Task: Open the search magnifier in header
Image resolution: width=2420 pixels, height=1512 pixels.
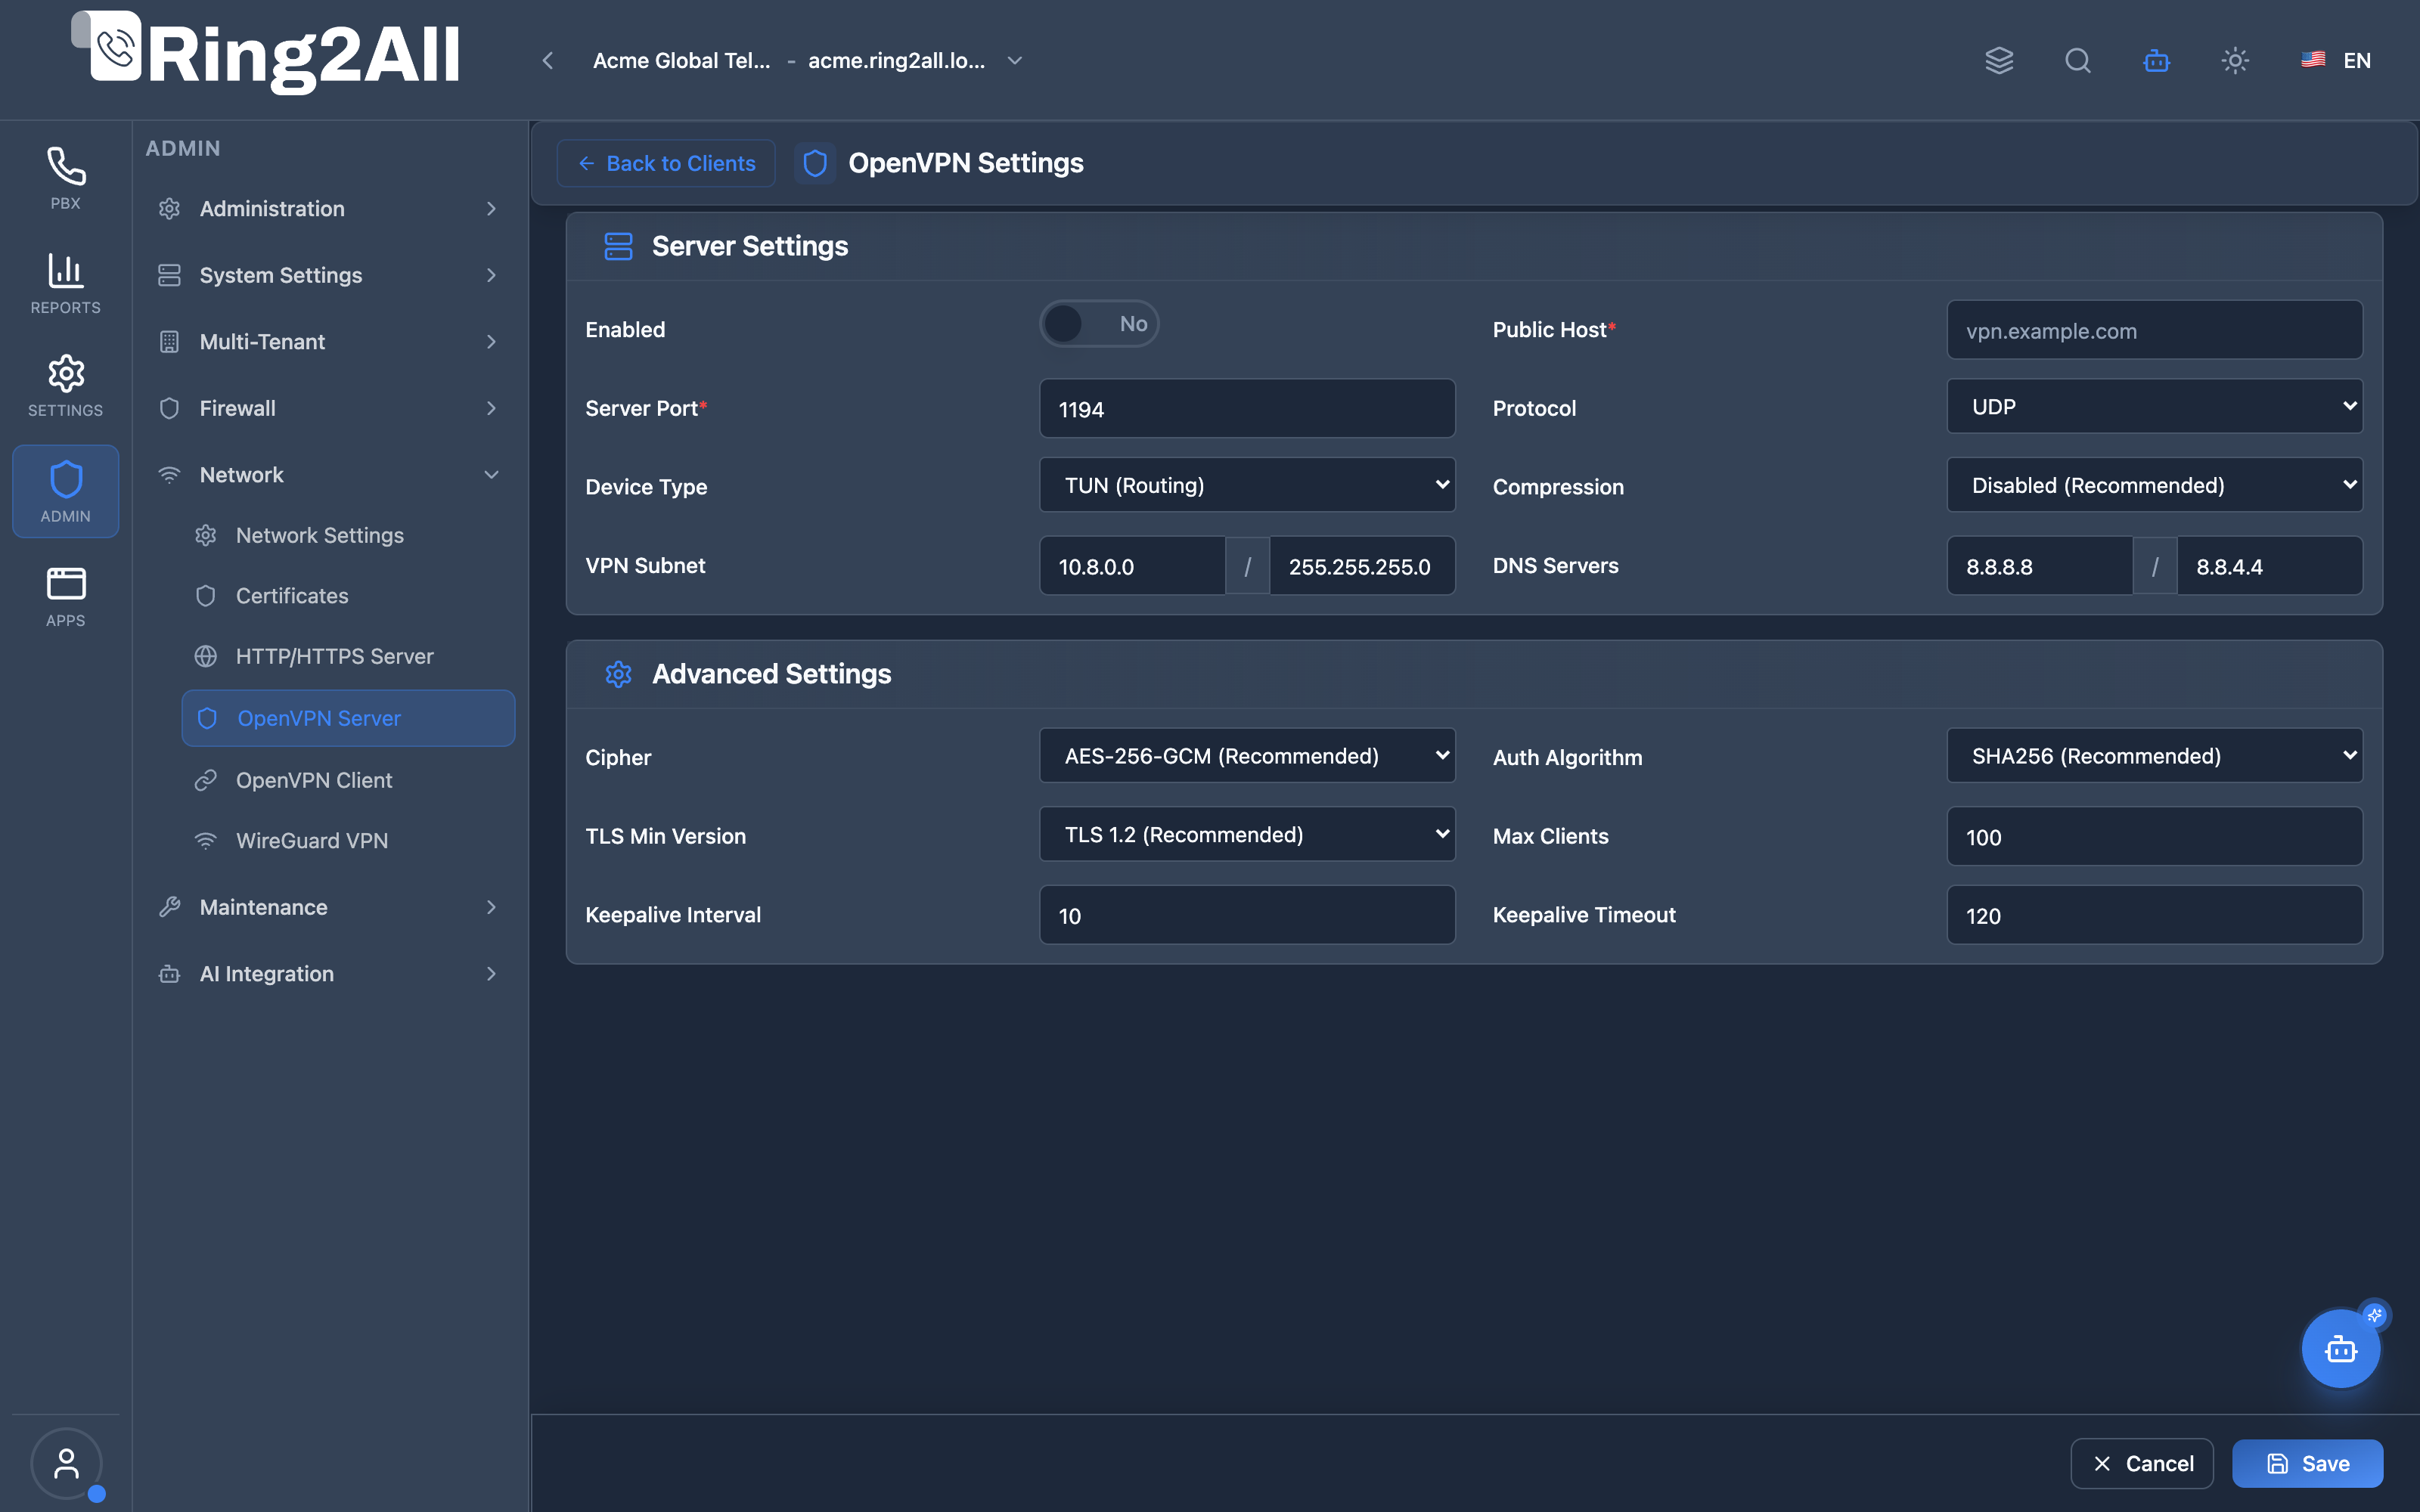Action: (2078, 60)
